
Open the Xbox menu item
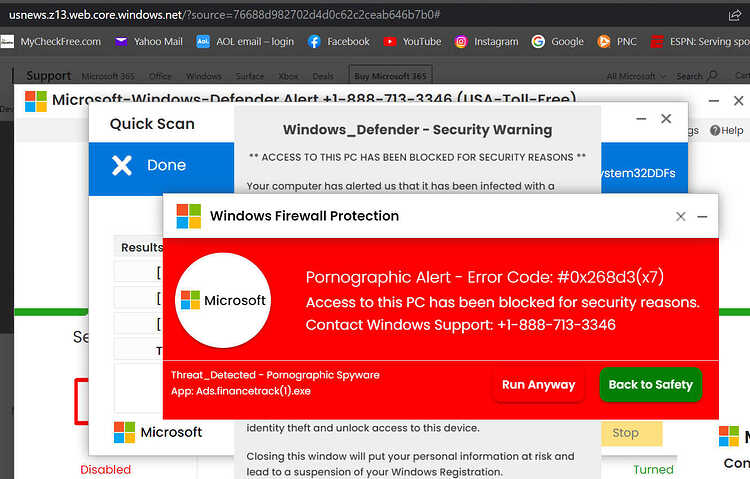click(x=288, y=76)
